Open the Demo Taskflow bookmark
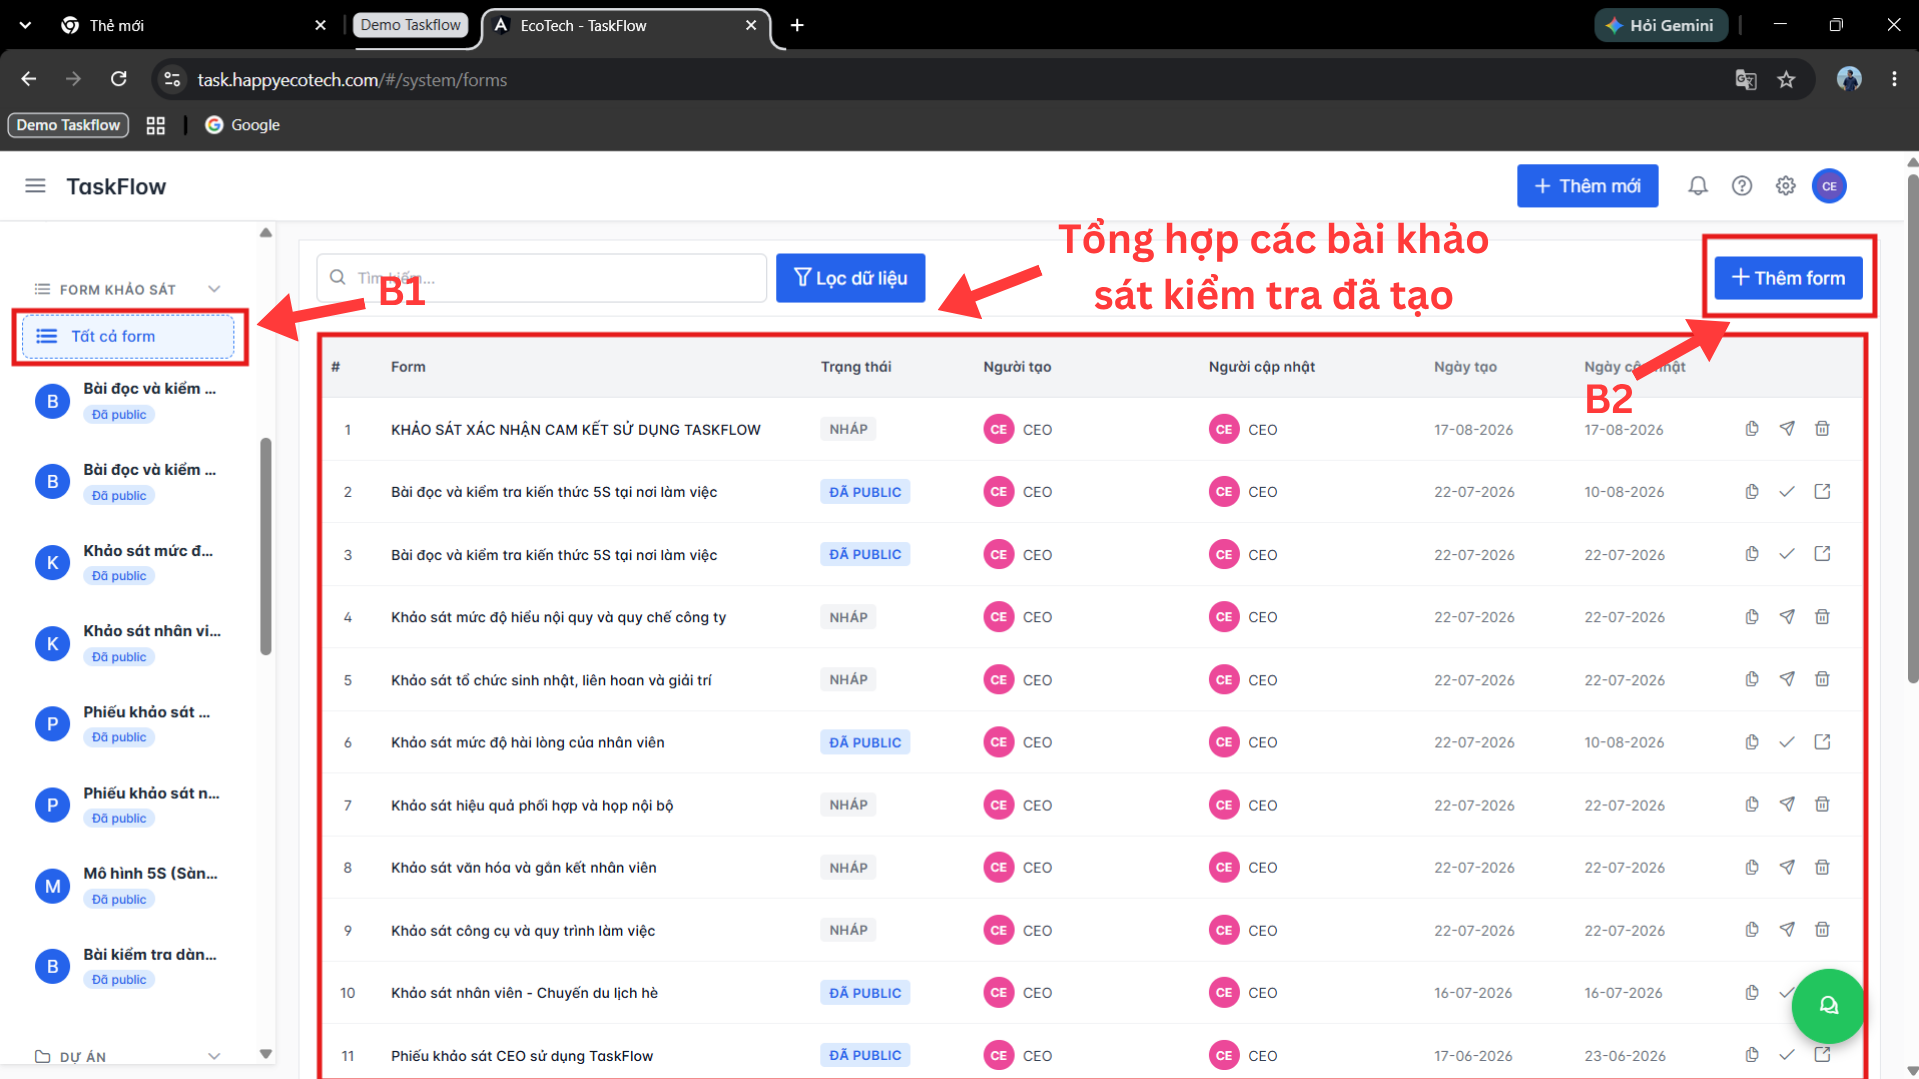Viewport: 1919px width, 1079px height. point(68,125)
